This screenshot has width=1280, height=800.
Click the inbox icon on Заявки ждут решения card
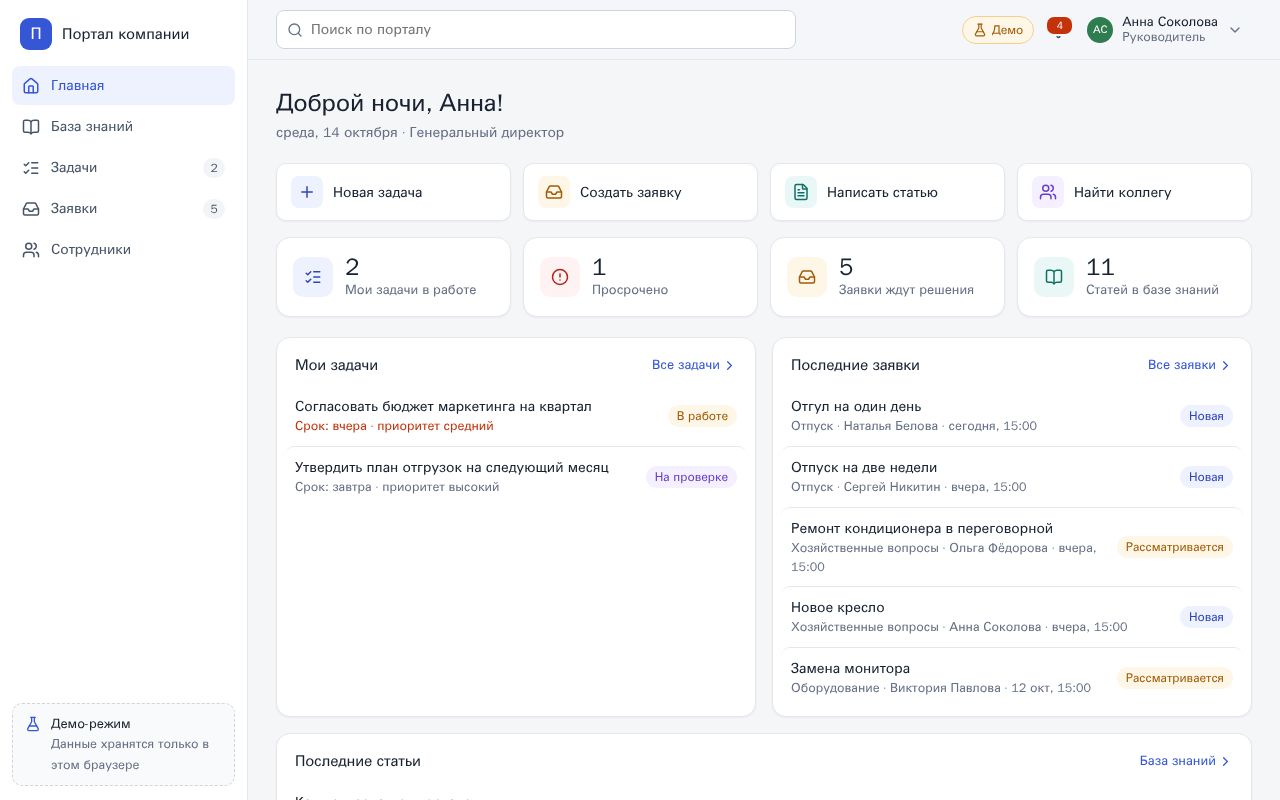pos(807,277)
